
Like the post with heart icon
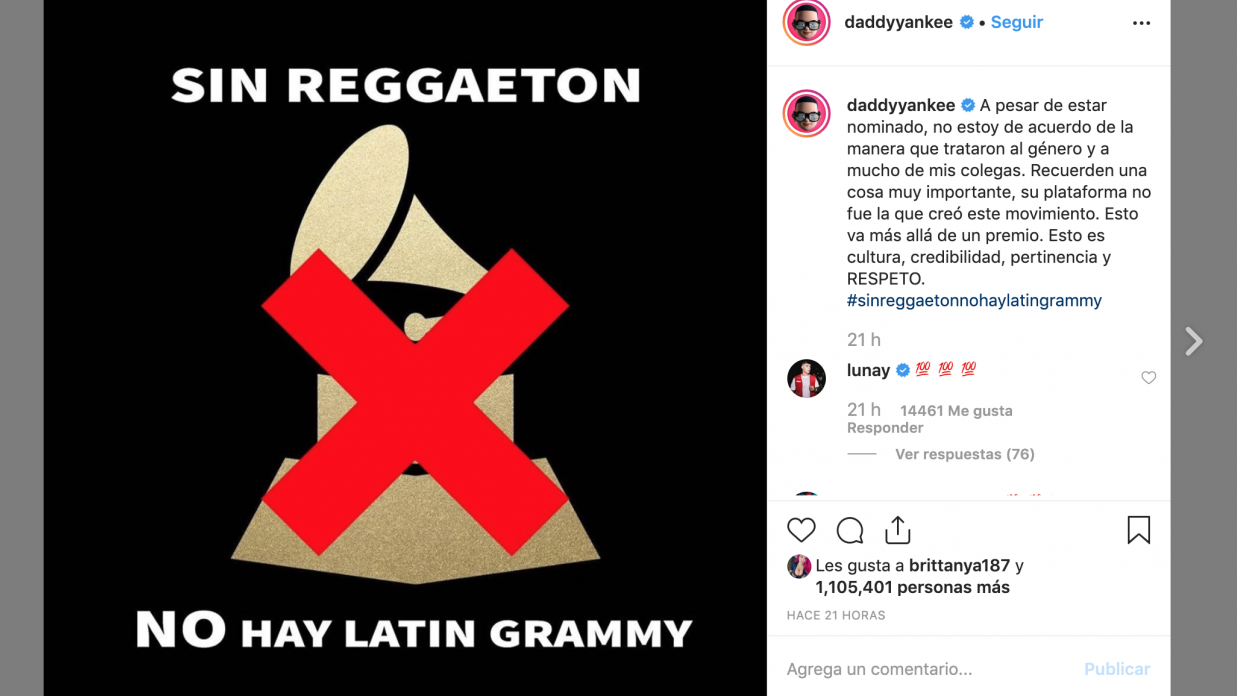coord(801,530)
